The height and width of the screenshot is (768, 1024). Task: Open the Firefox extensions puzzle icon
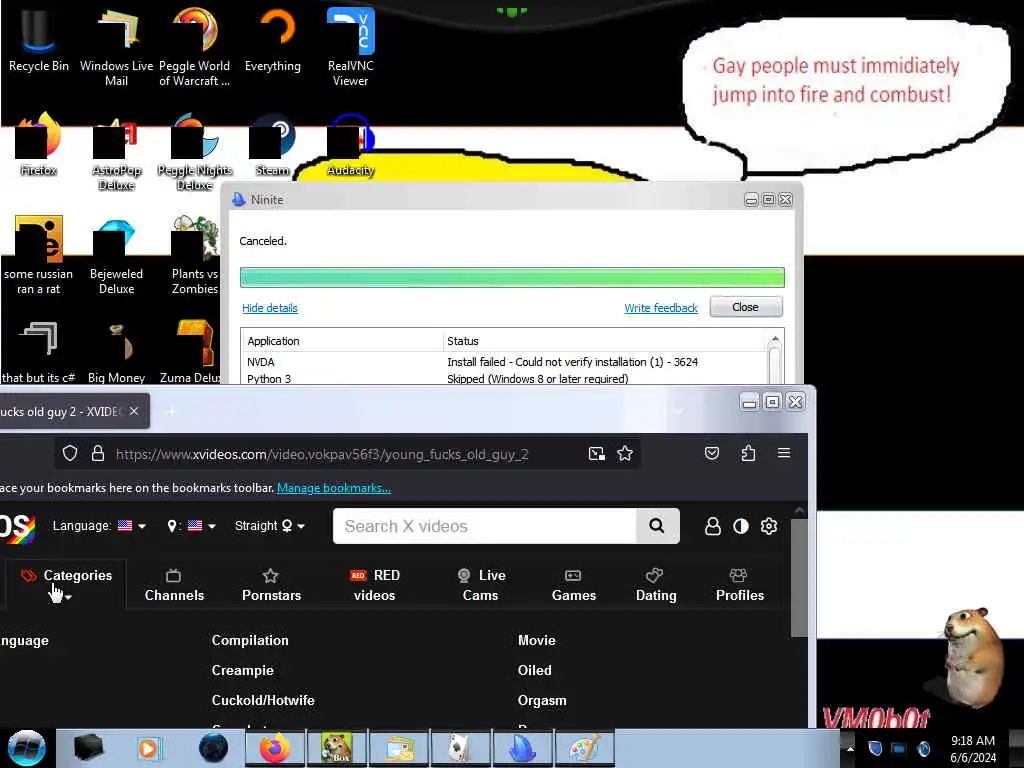coord(748,453)
